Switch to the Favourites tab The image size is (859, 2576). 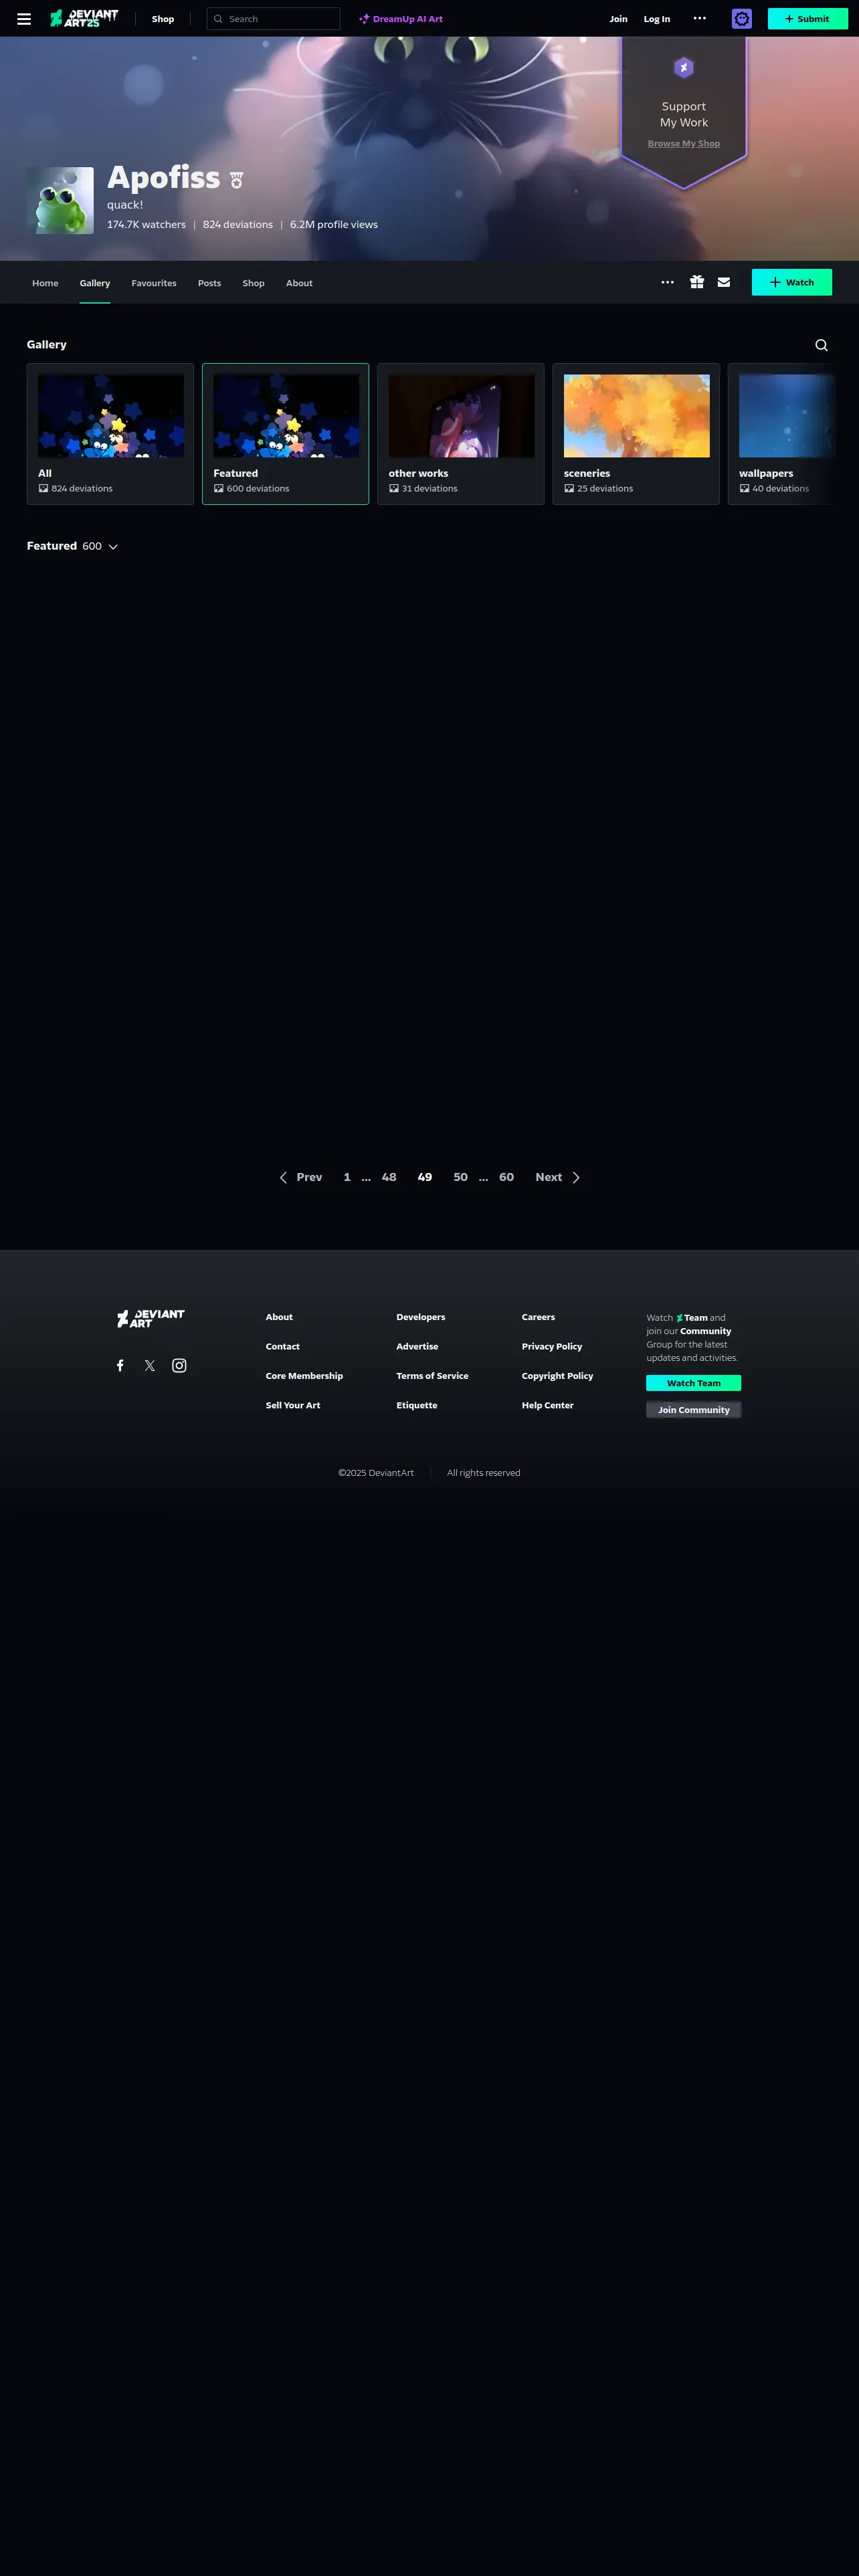pyautogui.click(x=154, y=283)
